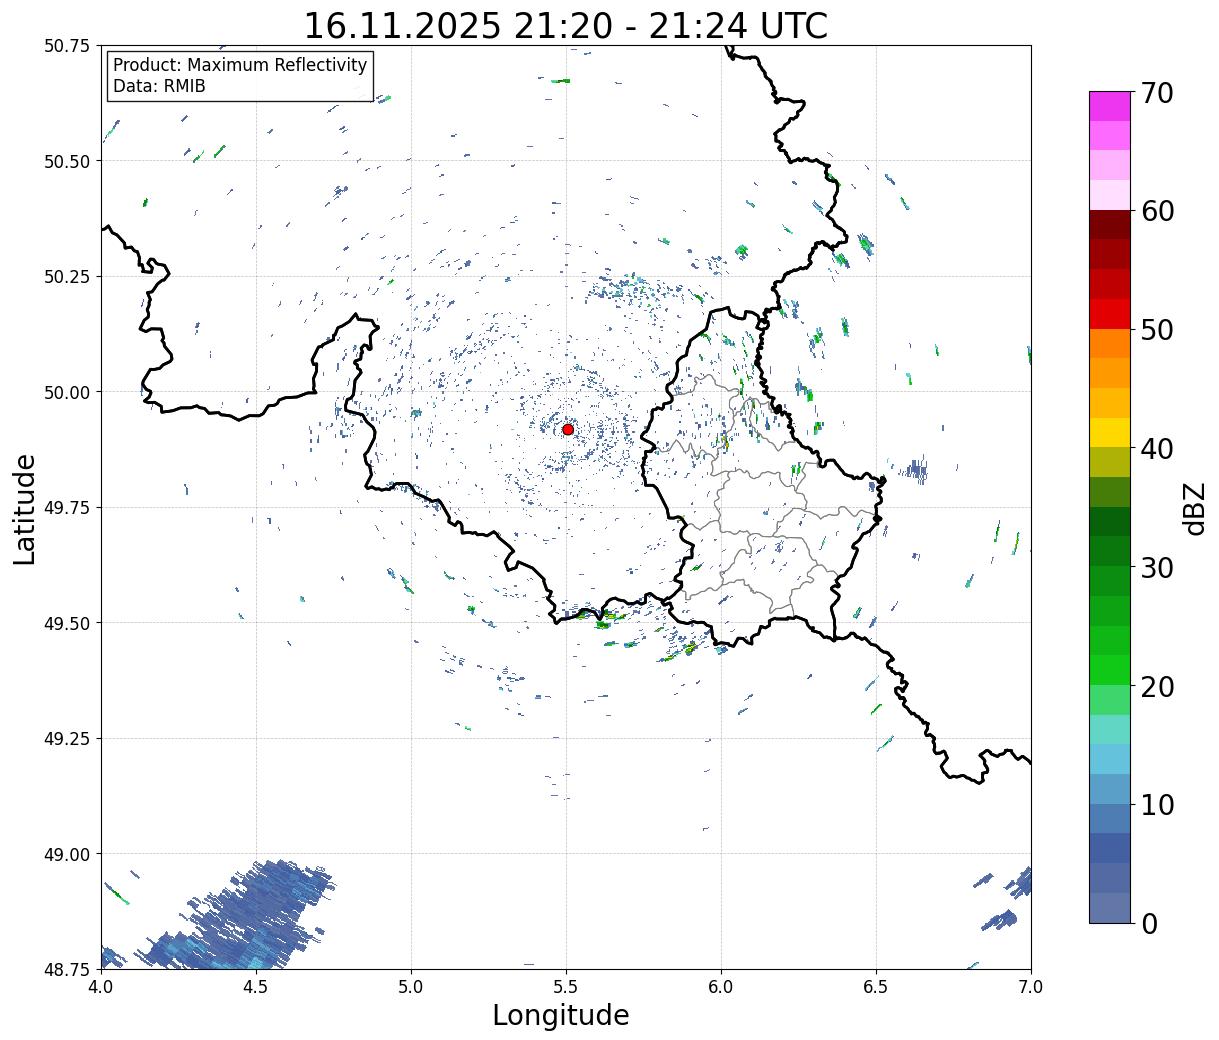Click the longitude tick label '4.0'
The height and width of the screenshot is (1040, 1219).
101,987
